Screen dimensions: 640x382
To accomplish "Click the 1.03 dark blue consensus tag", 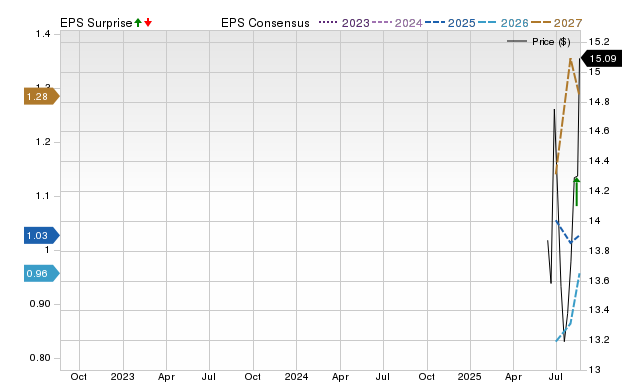I will (x=42, y=235).
